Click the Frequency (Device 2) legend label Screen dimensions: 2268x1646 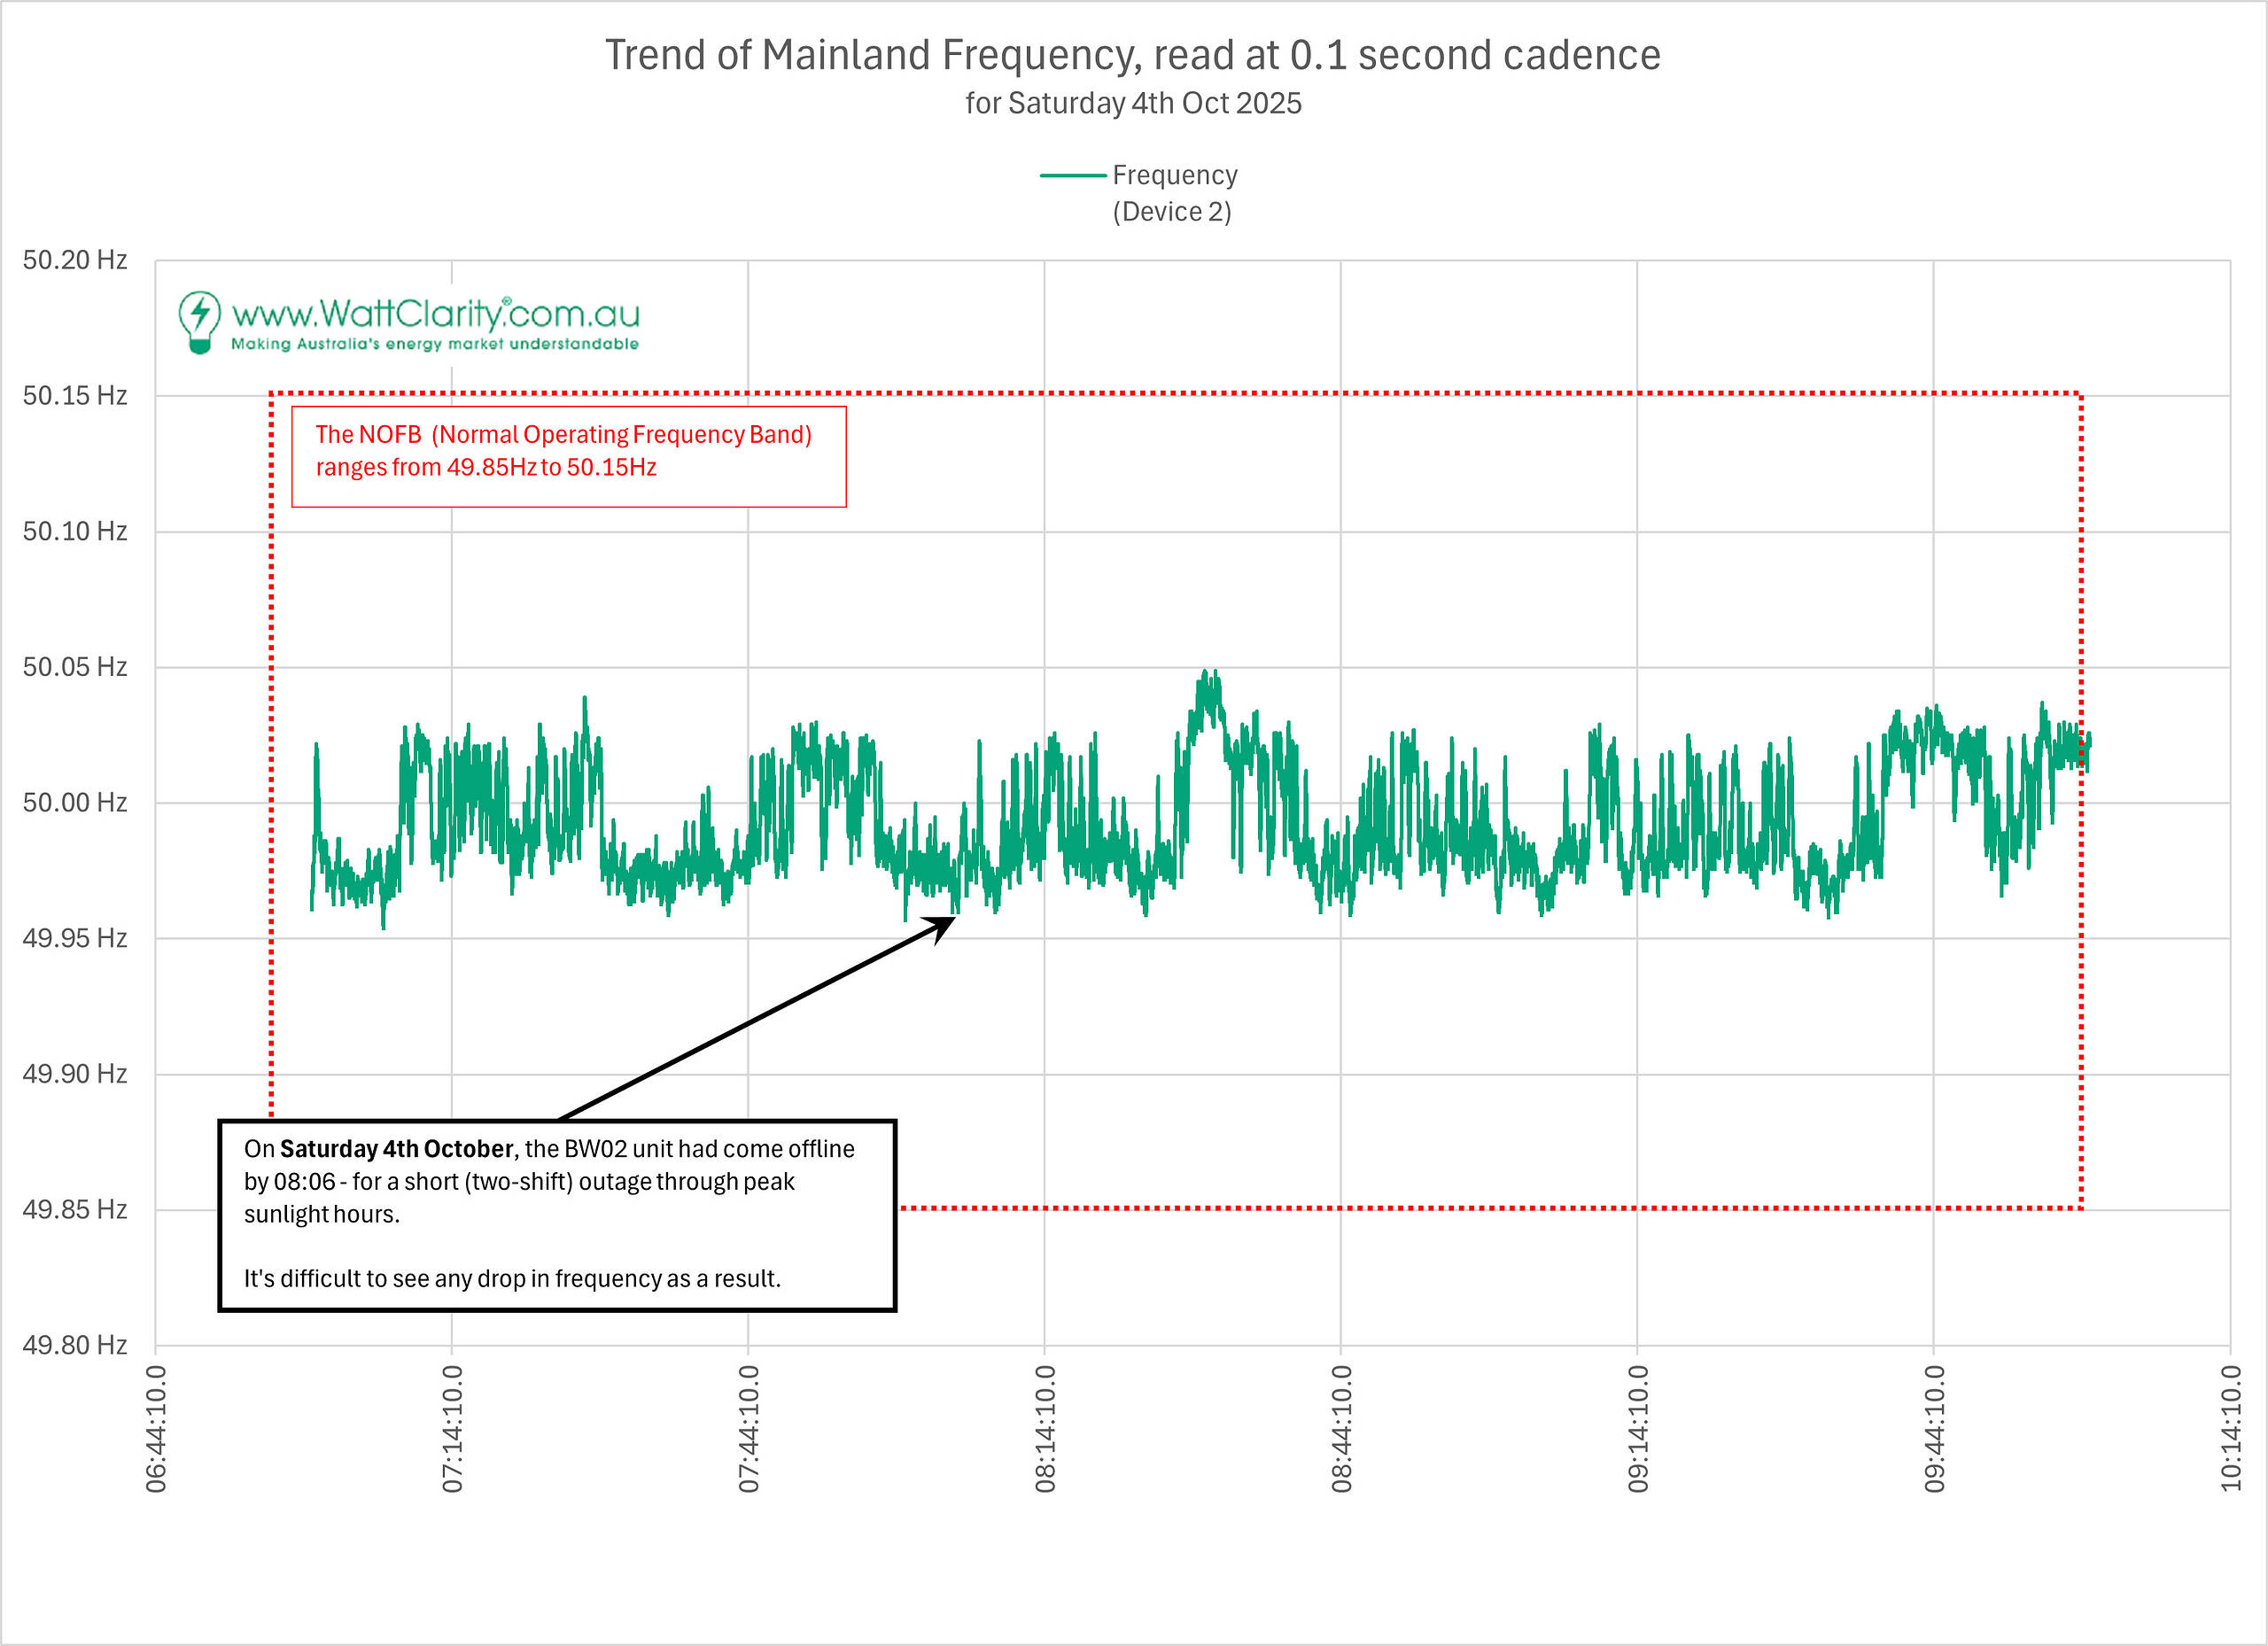(1174, 193)
